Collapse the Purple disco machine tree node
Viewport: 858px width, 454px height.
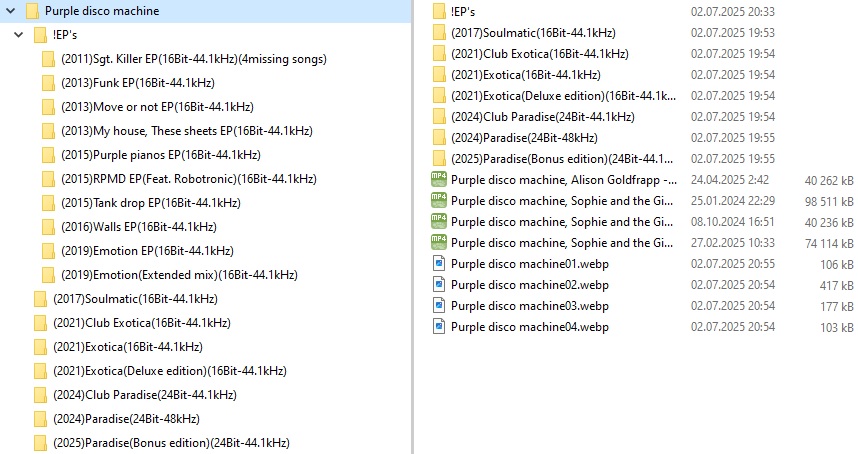[x=10, y=10]
